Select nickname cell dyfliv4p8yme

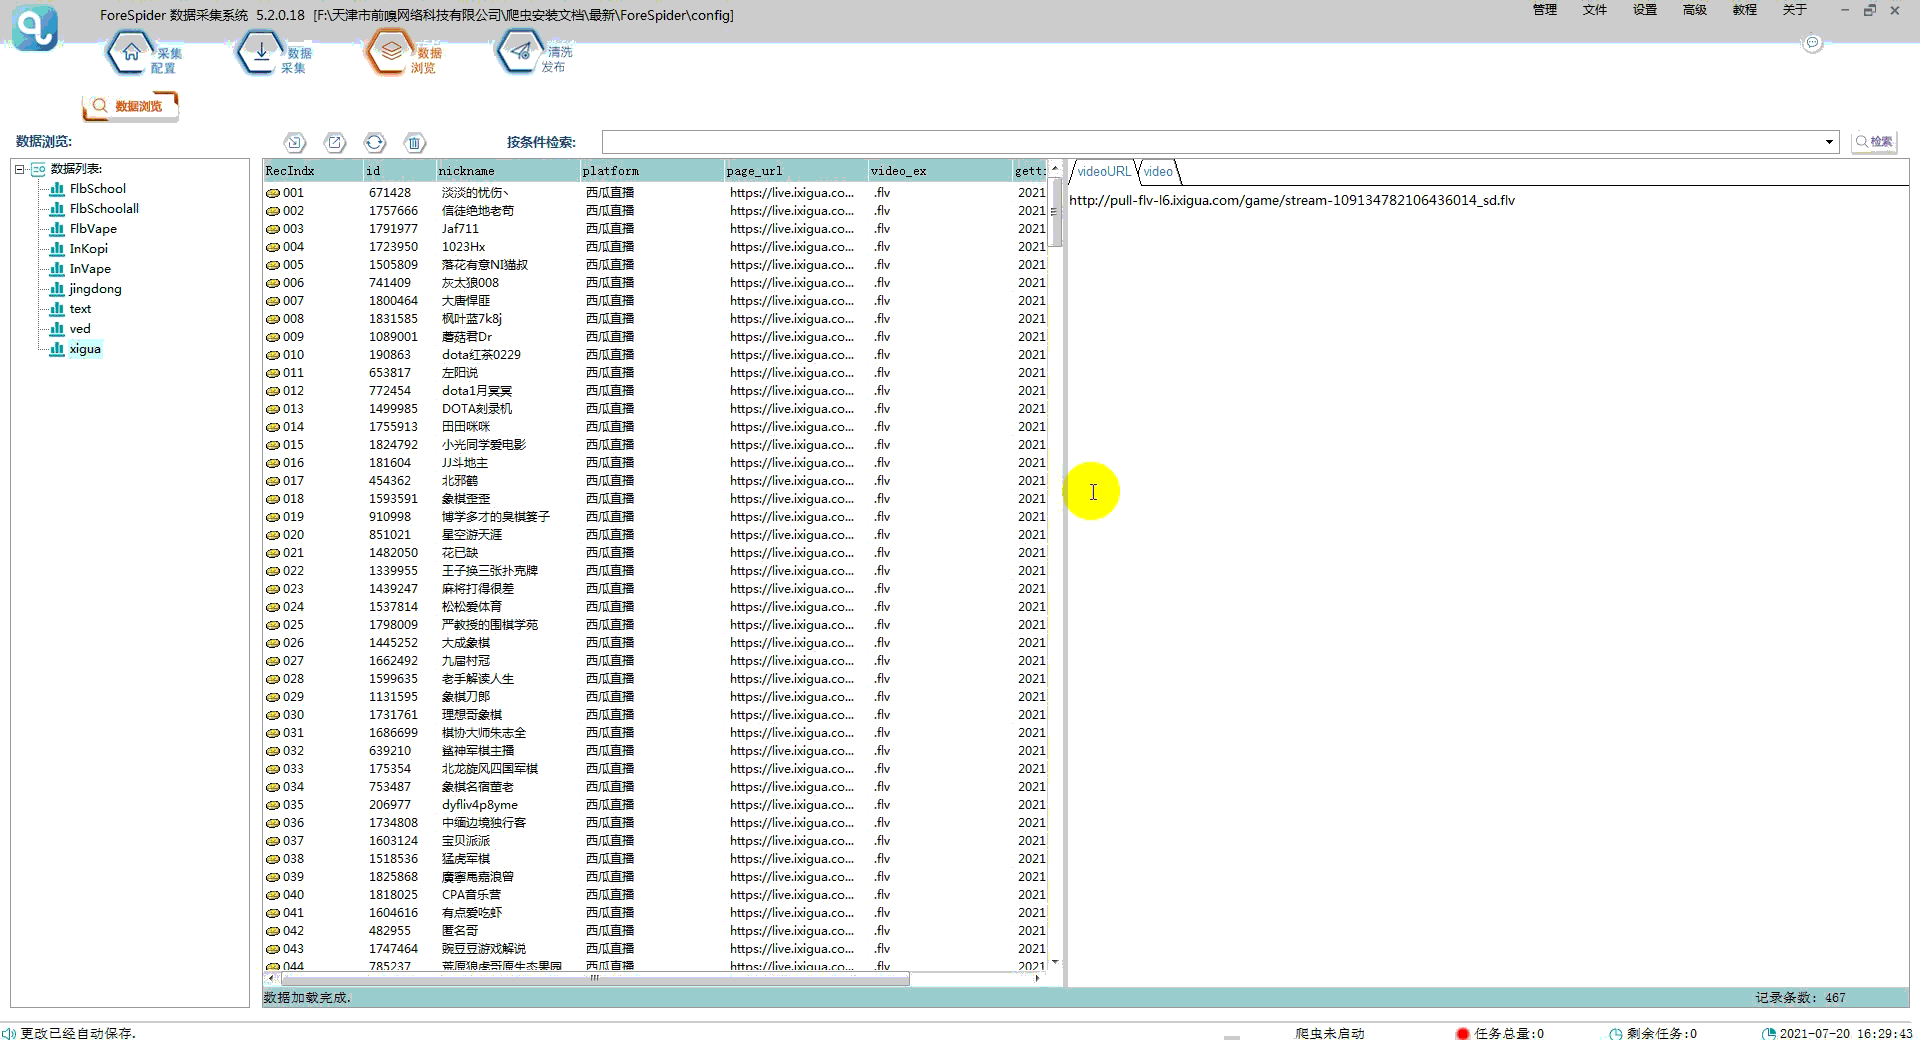(480, 805)
